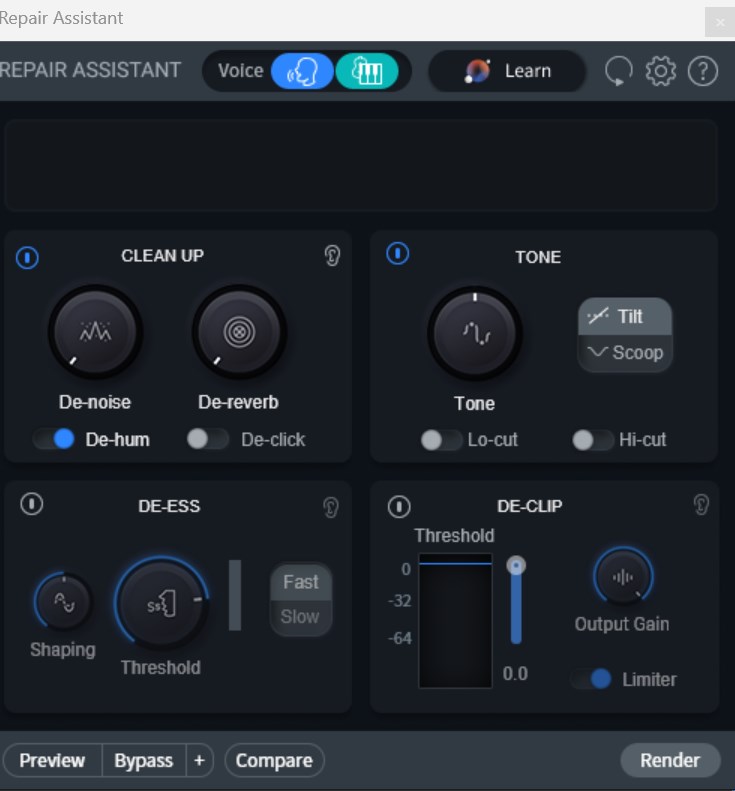Disable the De-hum switch
The height and width of the screenshot is (791, 735).
tap(55, 439)
